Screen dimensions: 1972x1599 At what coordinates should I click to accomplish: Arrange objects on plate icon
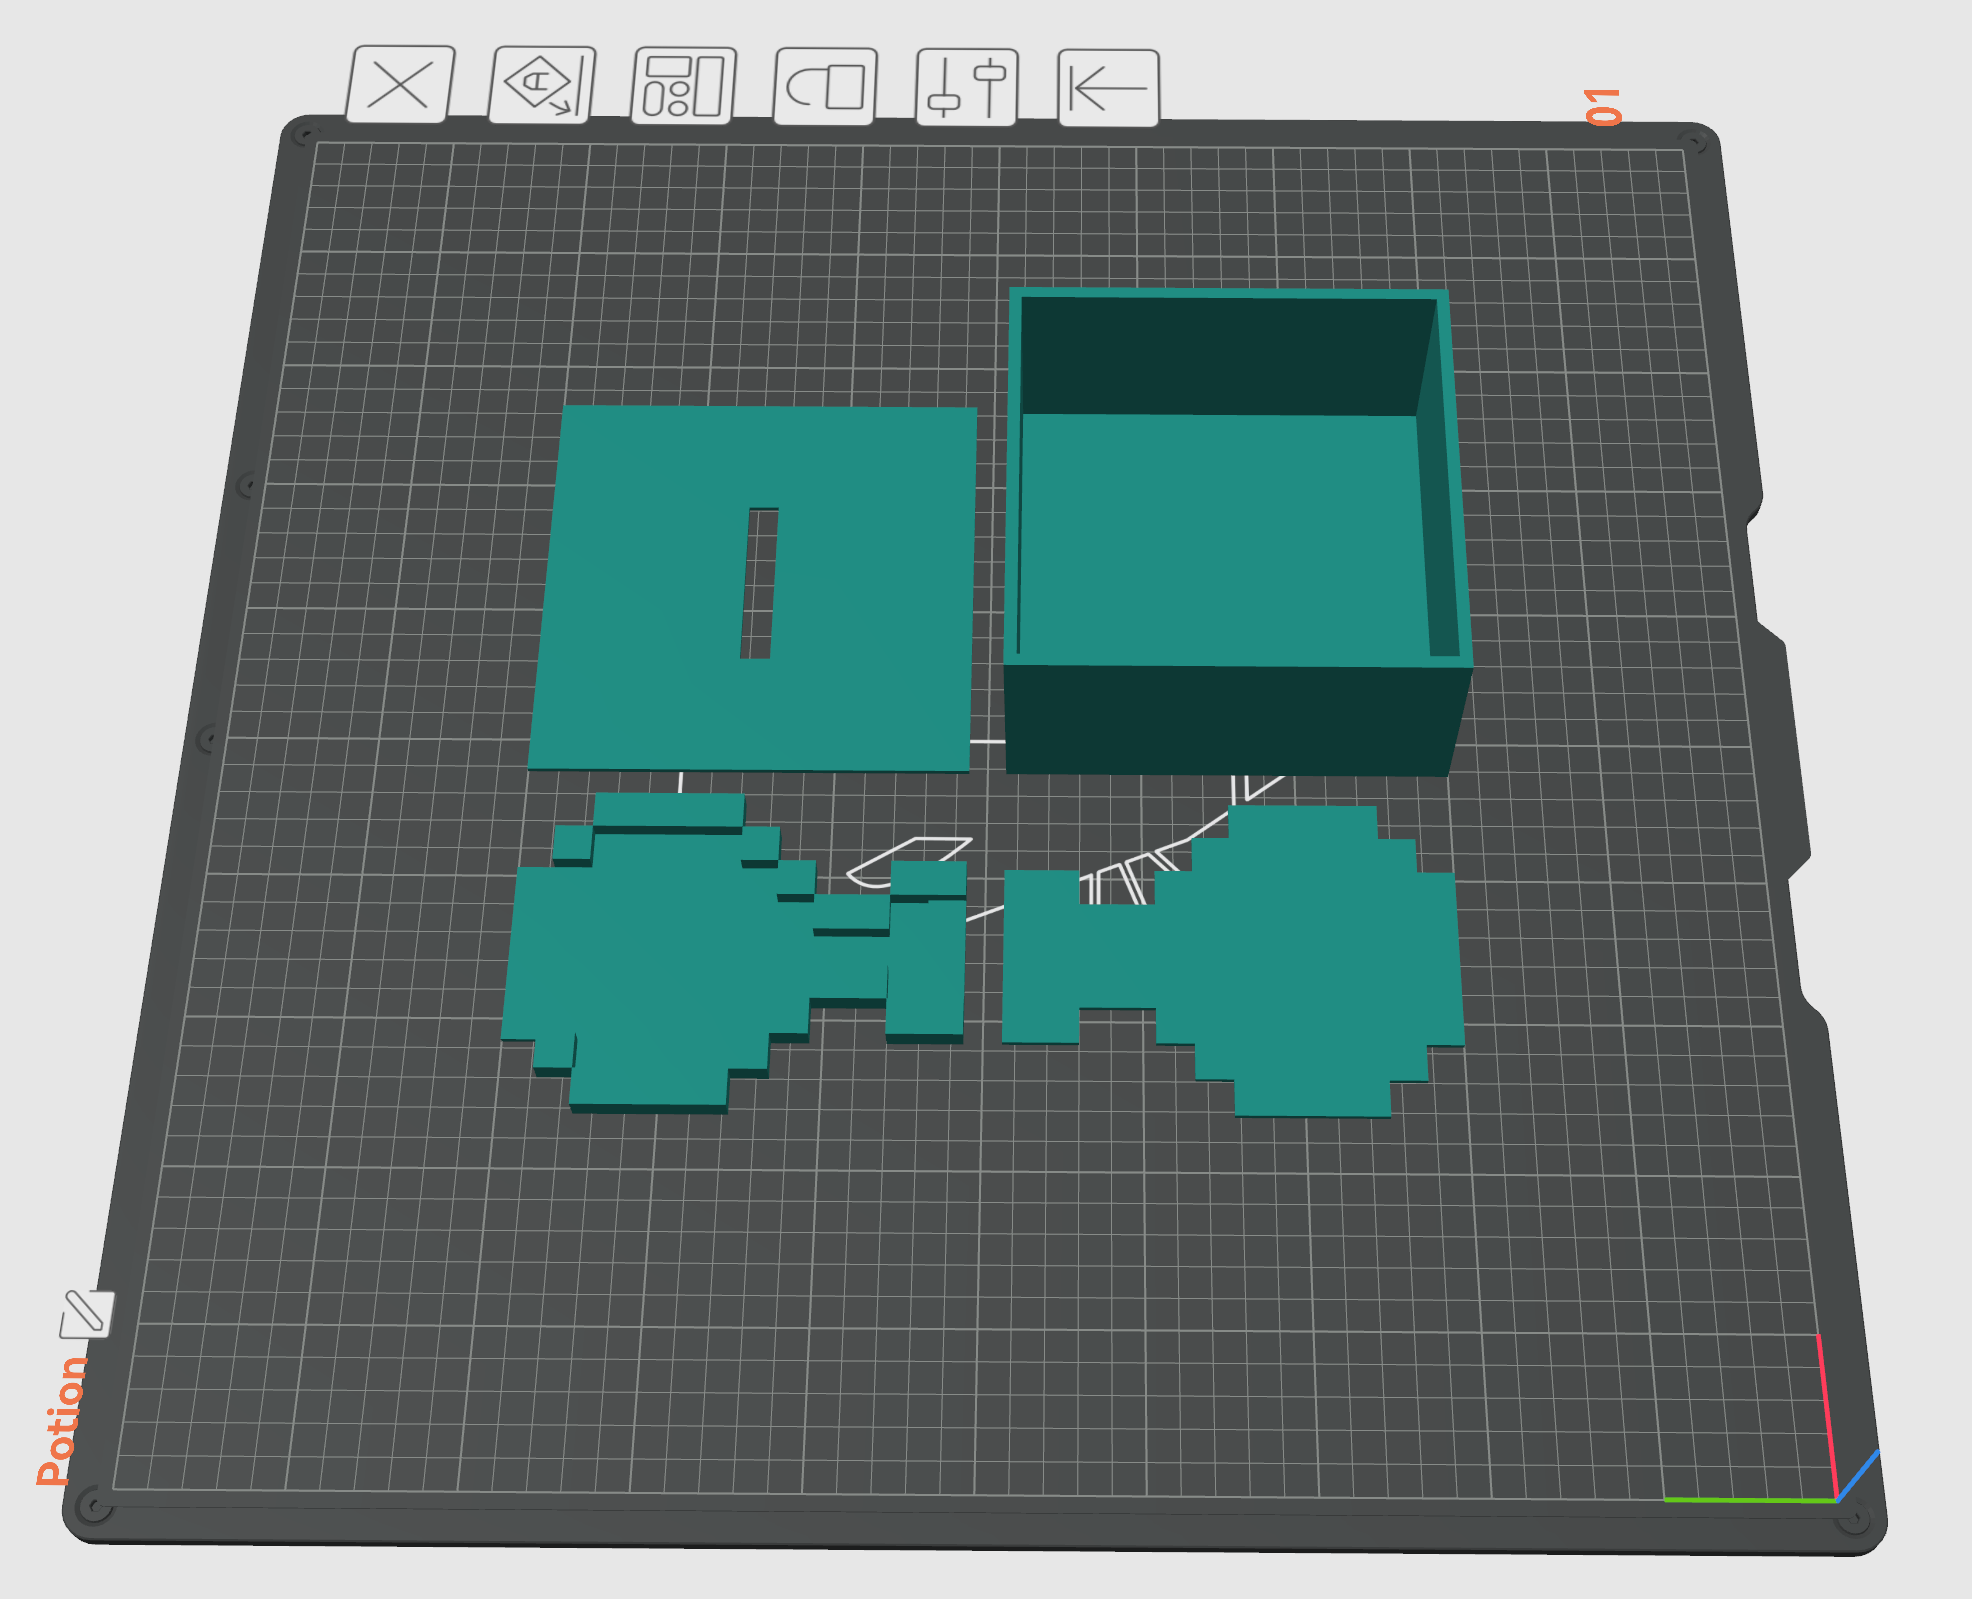(684, 86)
